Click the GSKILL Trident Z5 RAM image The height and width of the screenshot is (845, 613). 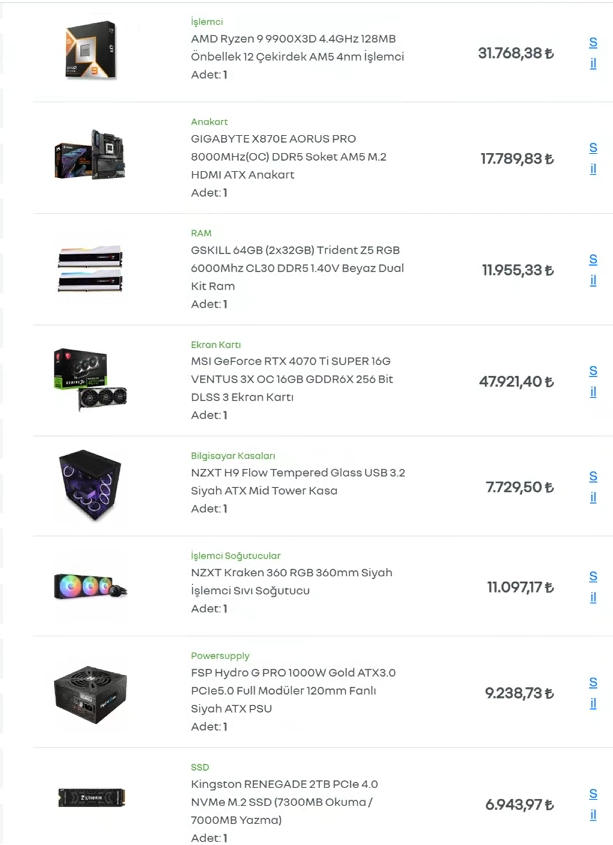(90, 269)
